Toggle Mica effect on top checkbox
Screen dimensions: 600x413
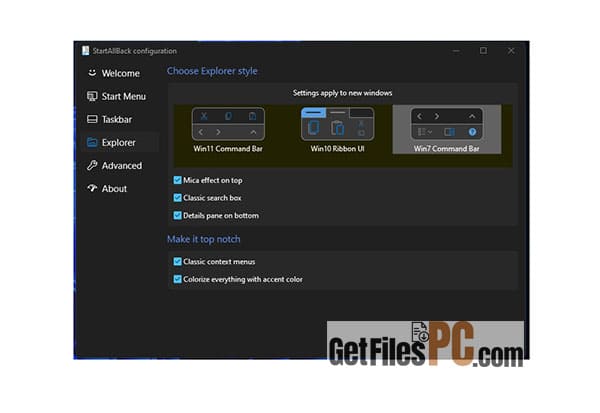pyautogui.click(x=178, y=180)
